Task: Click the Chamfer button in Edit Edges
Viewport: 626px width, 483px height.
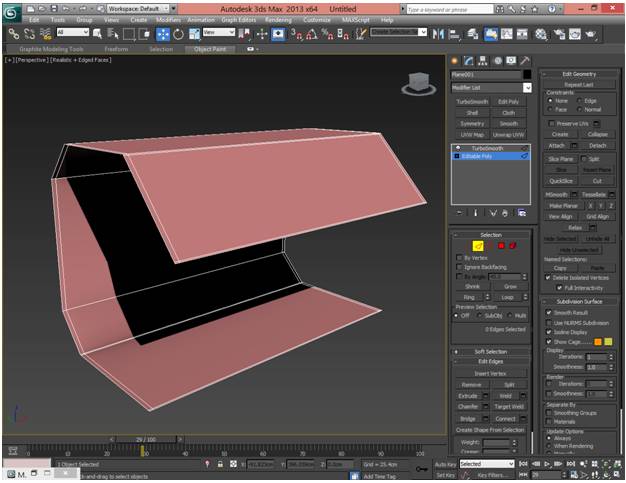Action: coord(468,407)
